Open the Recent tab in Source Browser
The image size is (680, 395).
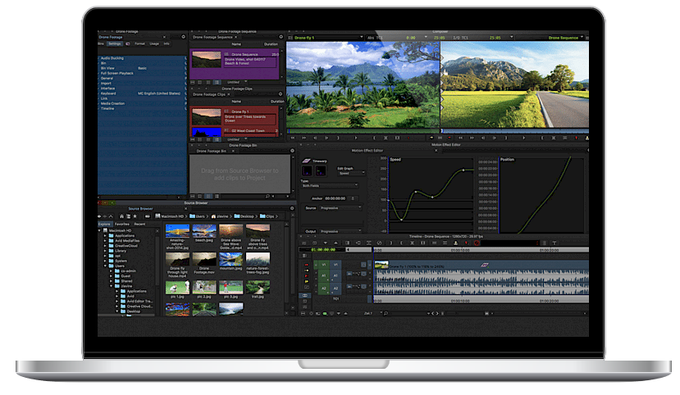[x=140, y=224]
